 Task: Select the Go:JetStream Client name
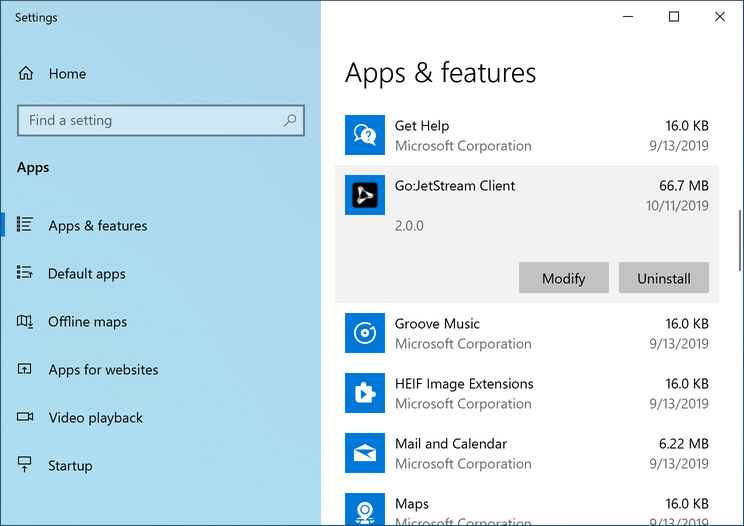click(x=455, y=185)
